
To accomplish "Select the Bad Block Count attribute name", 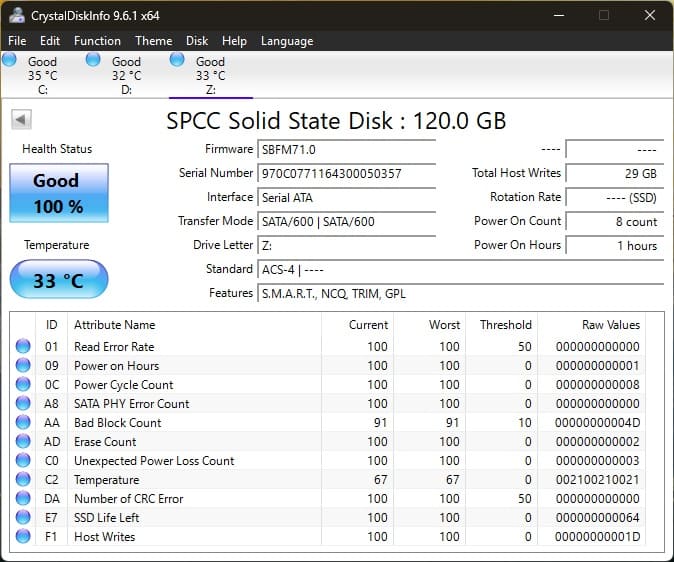I will pyautogui.click(x=117, y=423).
